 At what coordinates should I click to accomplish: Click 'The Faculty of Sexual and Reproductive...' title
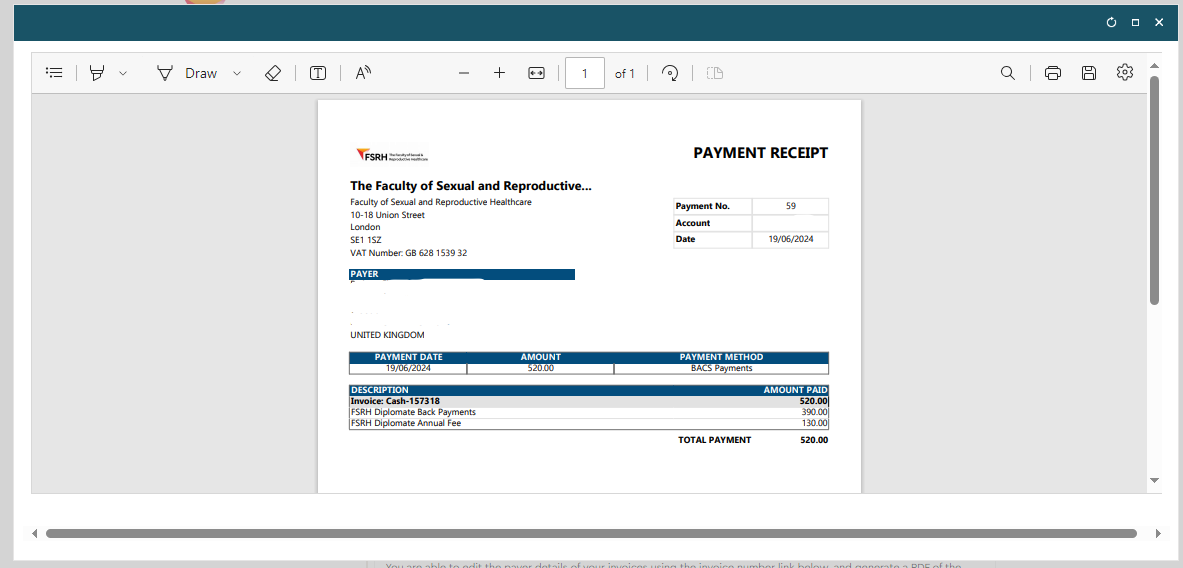471,186
